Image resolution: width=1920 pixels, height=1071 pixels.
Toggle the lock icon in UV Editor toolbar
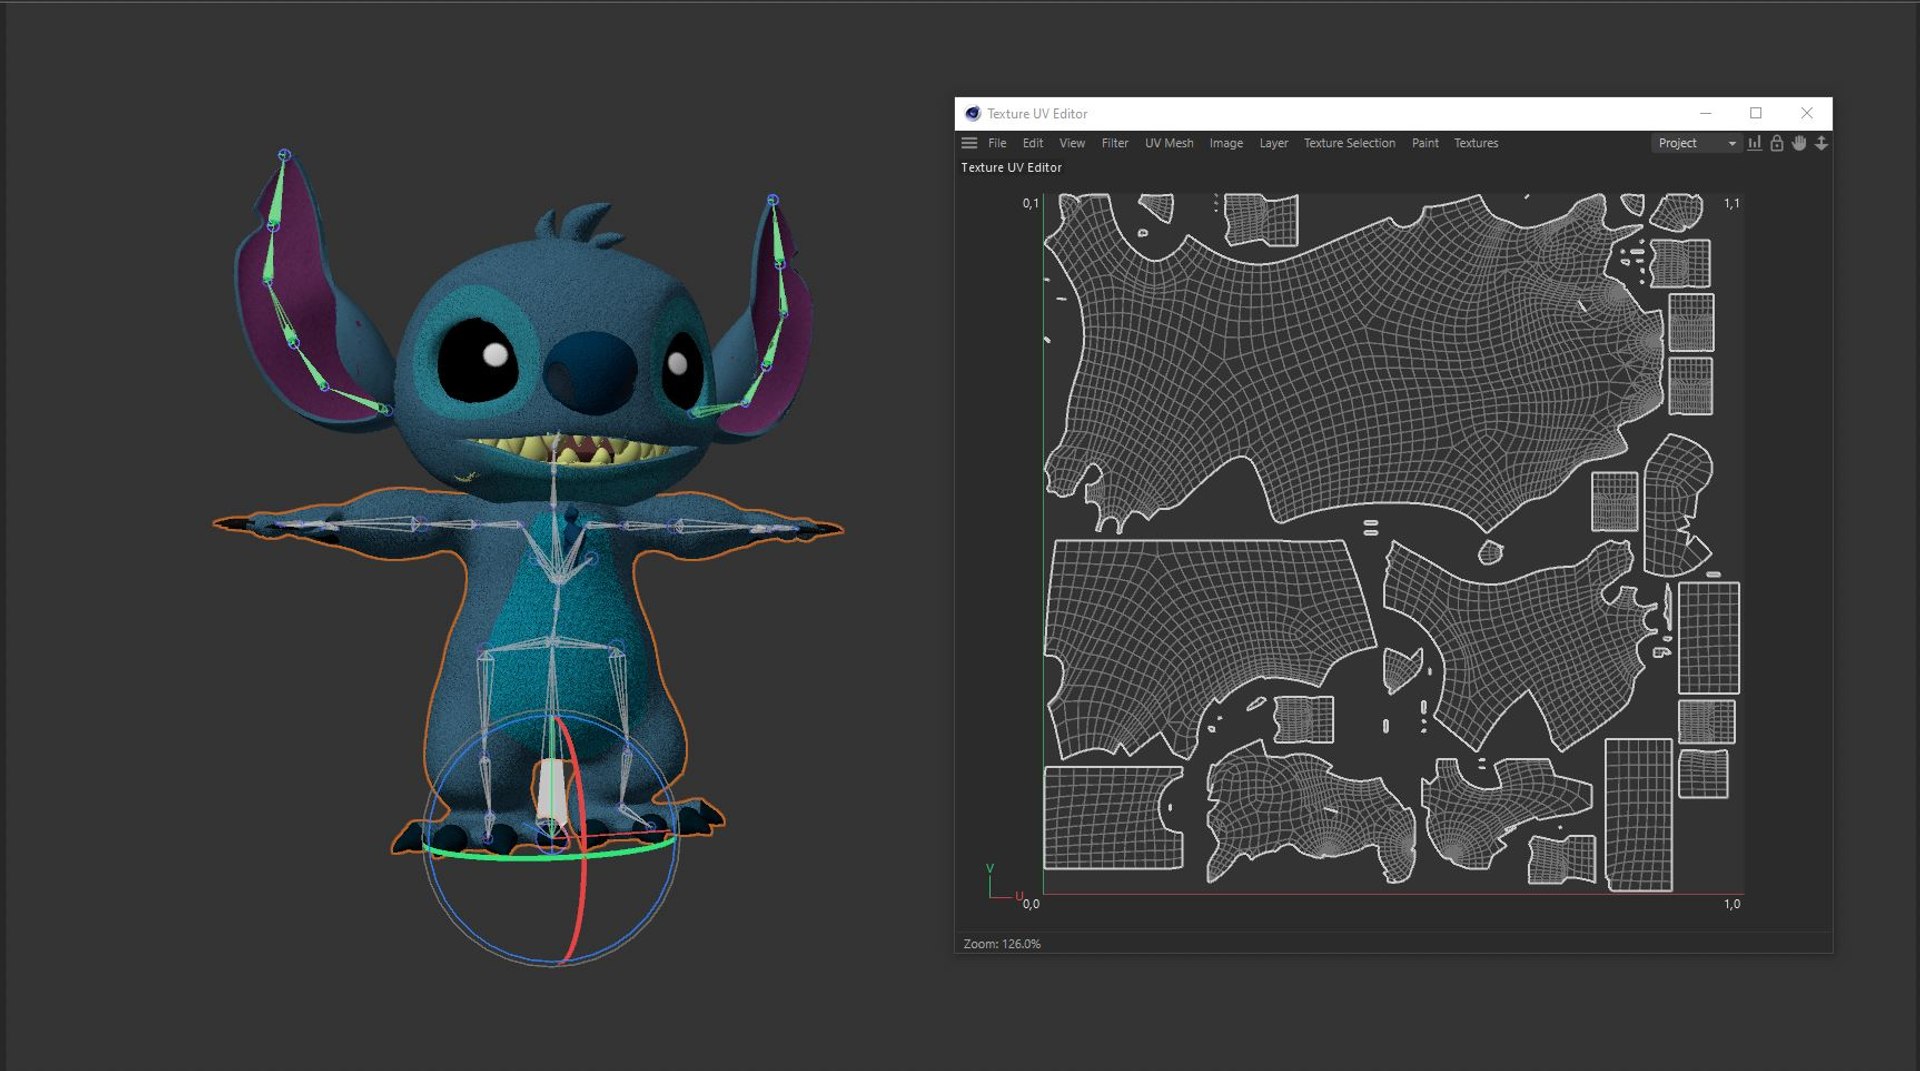(1776, 143)
